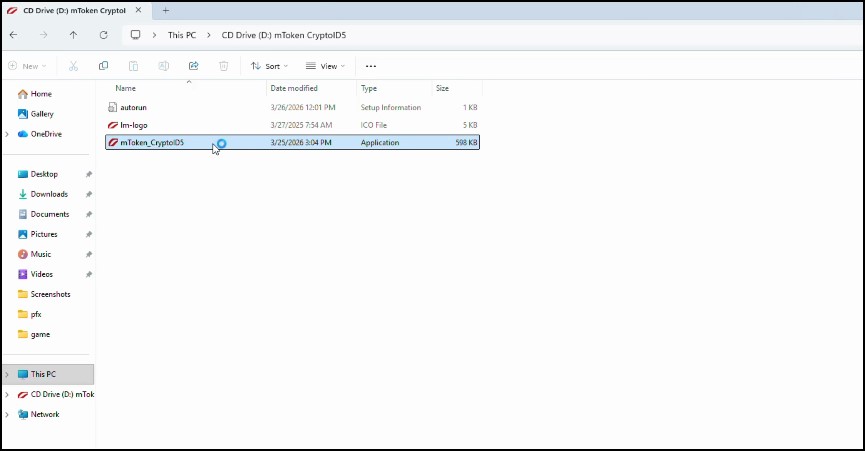Unpin Desktop using its pin icon
This screenshot has width=865, height=451.
pyautogui.click(x=89, y=174)
